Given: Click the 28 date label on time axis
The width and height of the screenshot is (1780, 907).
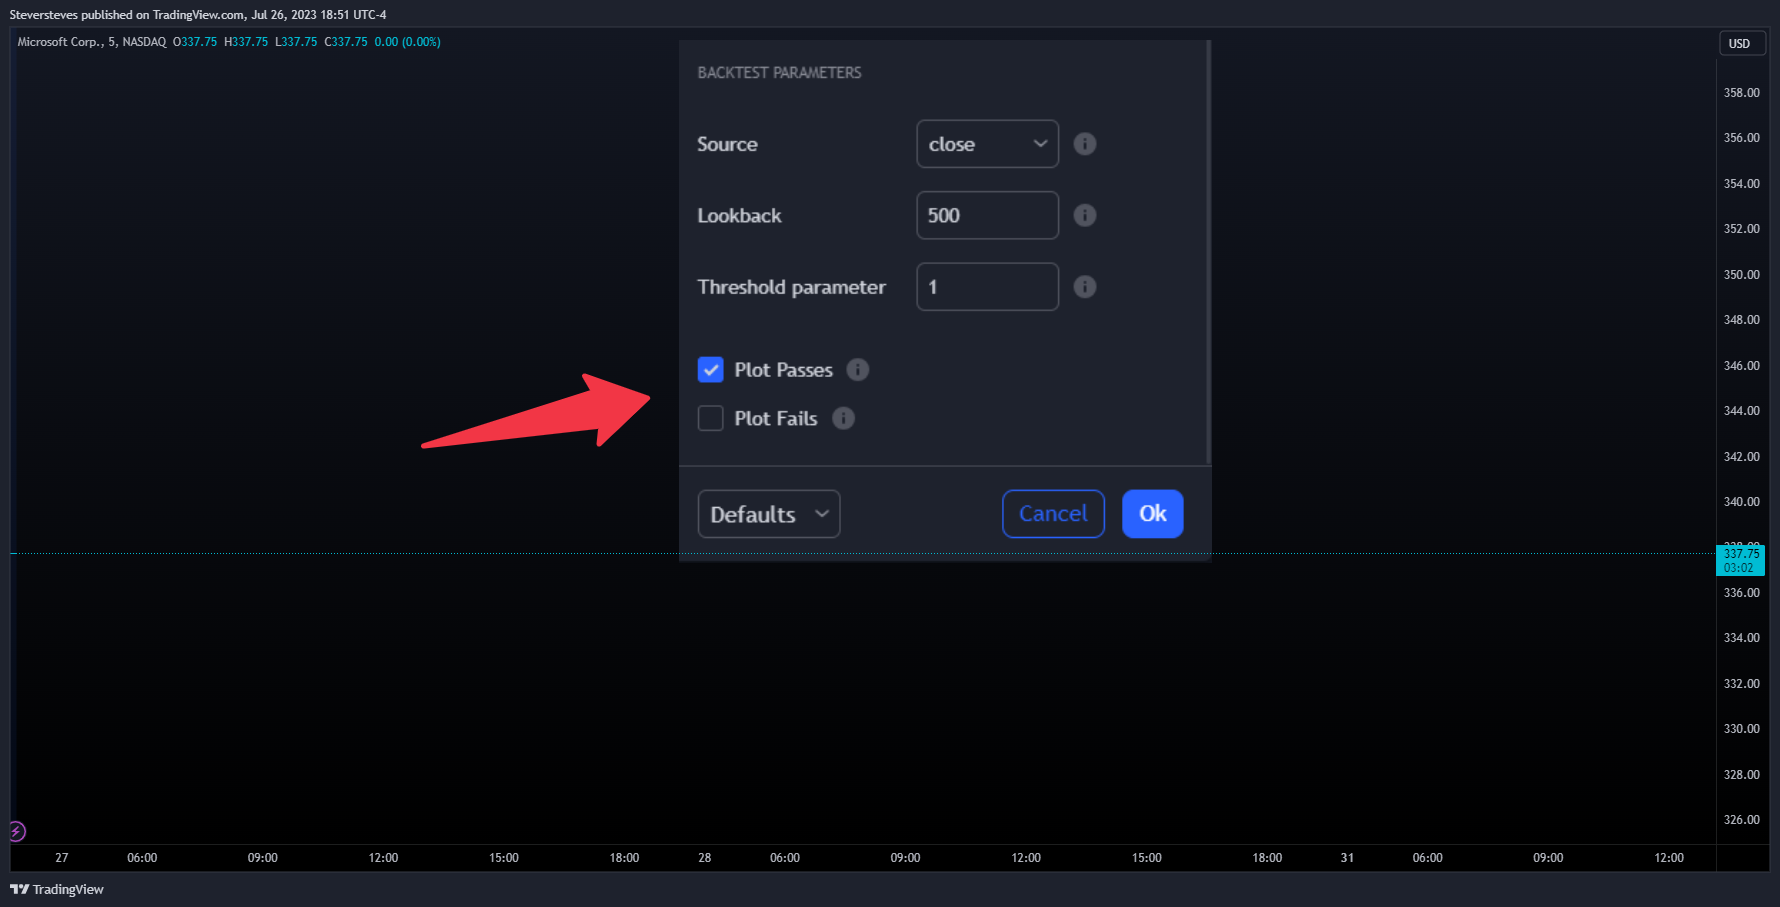Looking at the screenshot, I should tap(705, 858).
